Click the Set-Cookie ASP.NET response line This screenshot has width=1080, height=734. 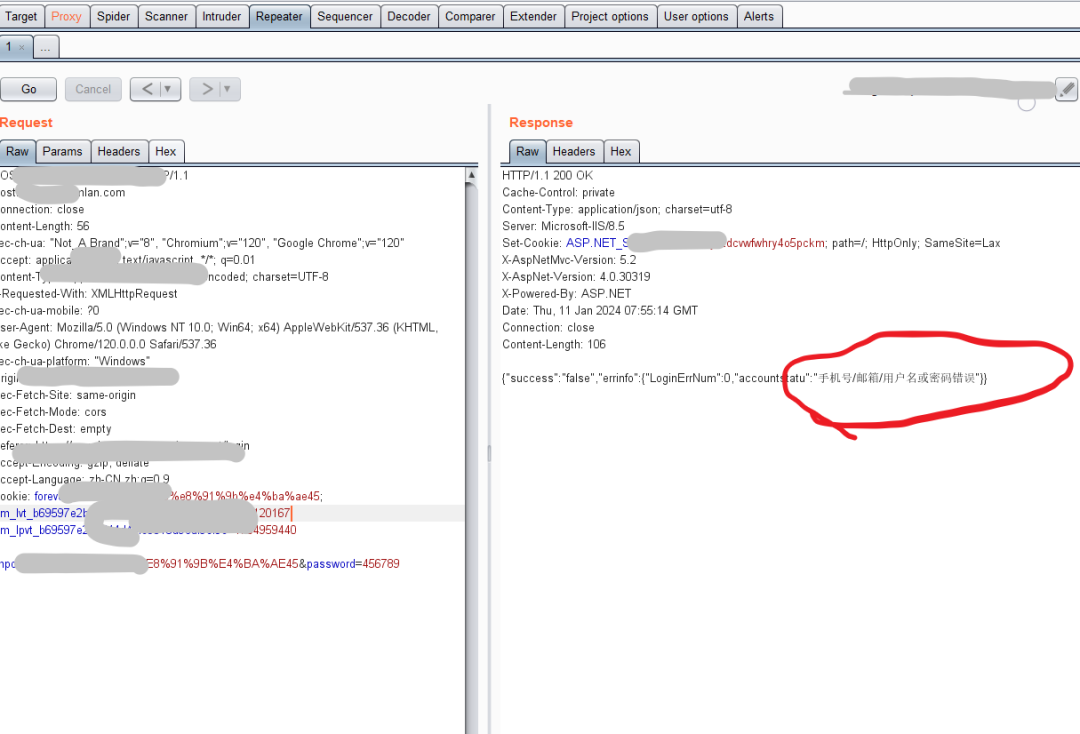click(751, 243)
